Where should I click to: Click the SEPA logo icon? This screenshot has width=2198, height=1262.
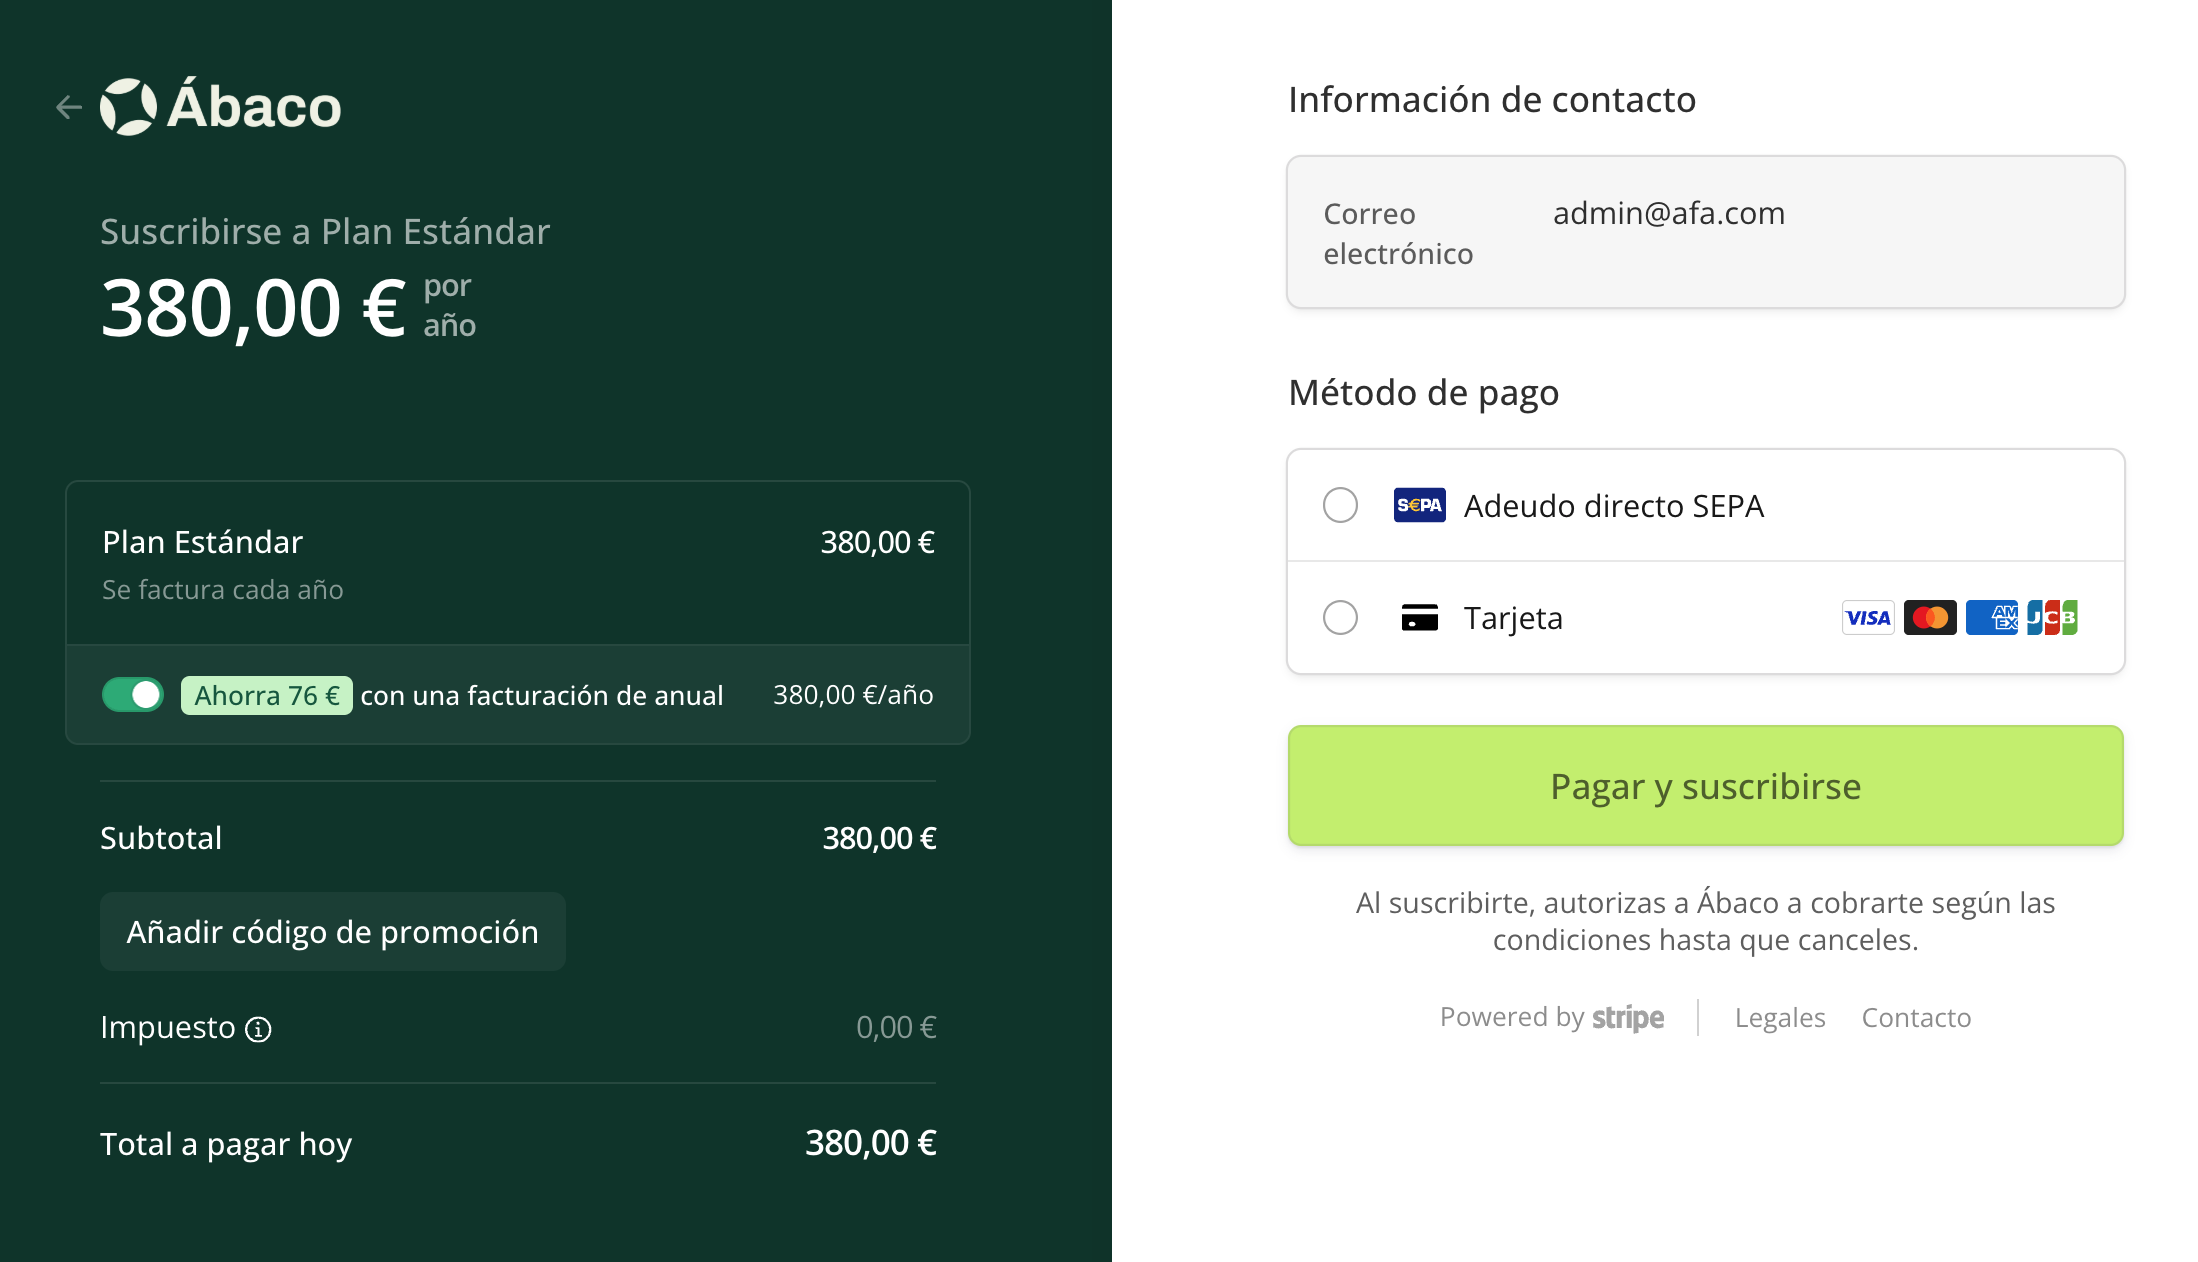(1419, 505)
